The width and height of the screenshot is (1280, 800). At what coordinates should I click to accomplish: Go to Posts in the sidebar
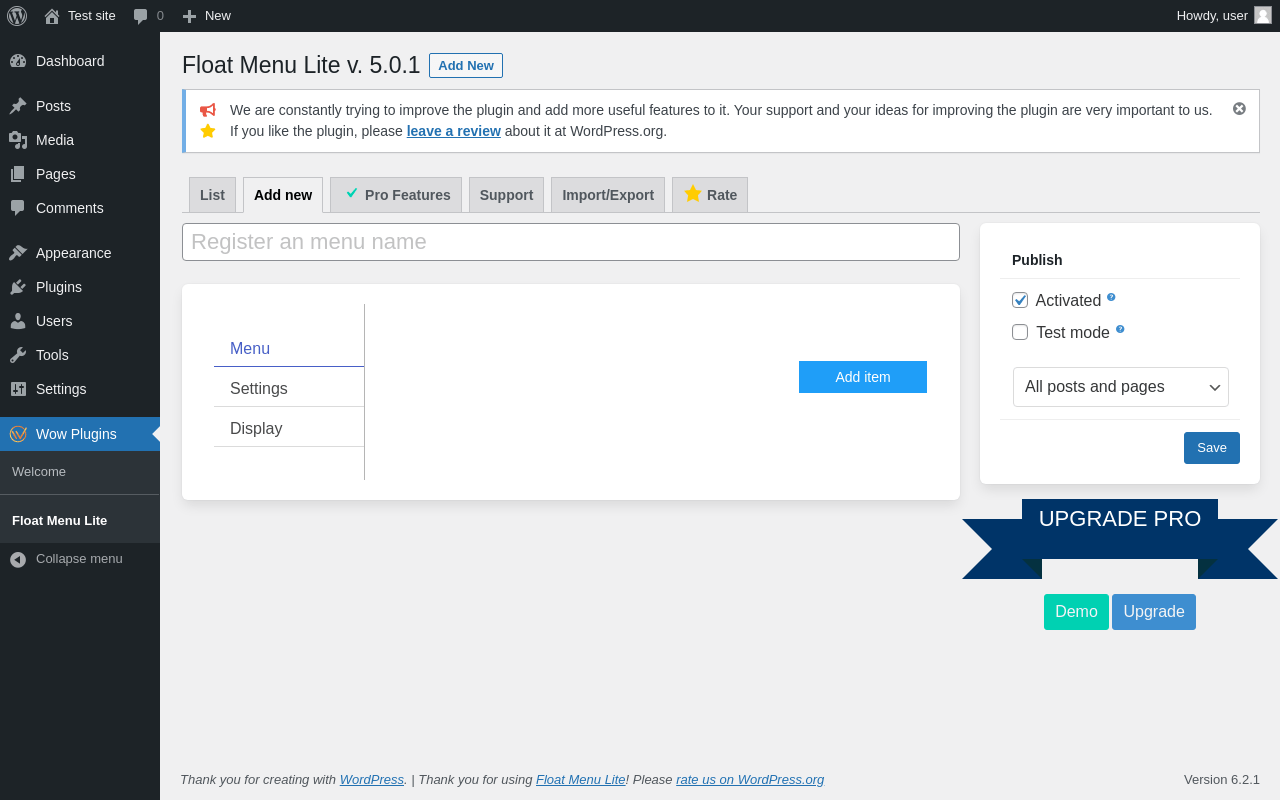tap(80, 106)
